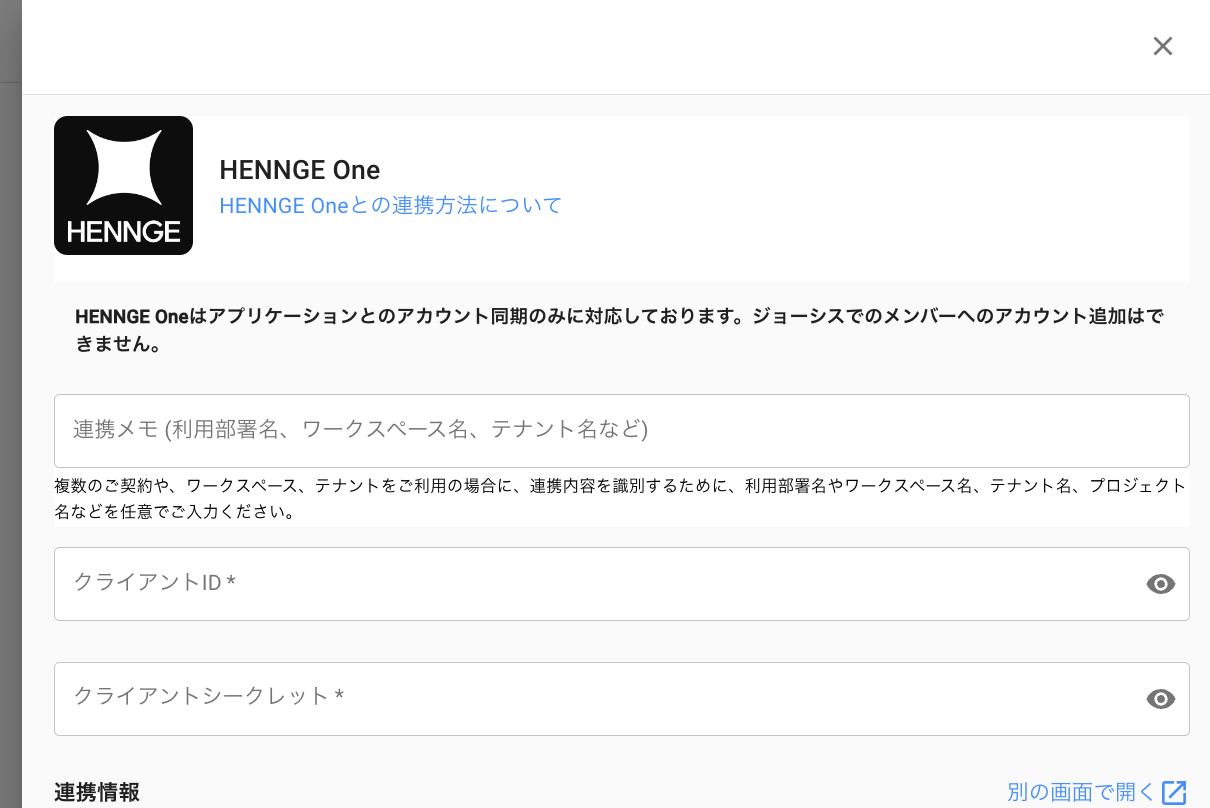Select the 連携情報 section heading

point(97,793)
